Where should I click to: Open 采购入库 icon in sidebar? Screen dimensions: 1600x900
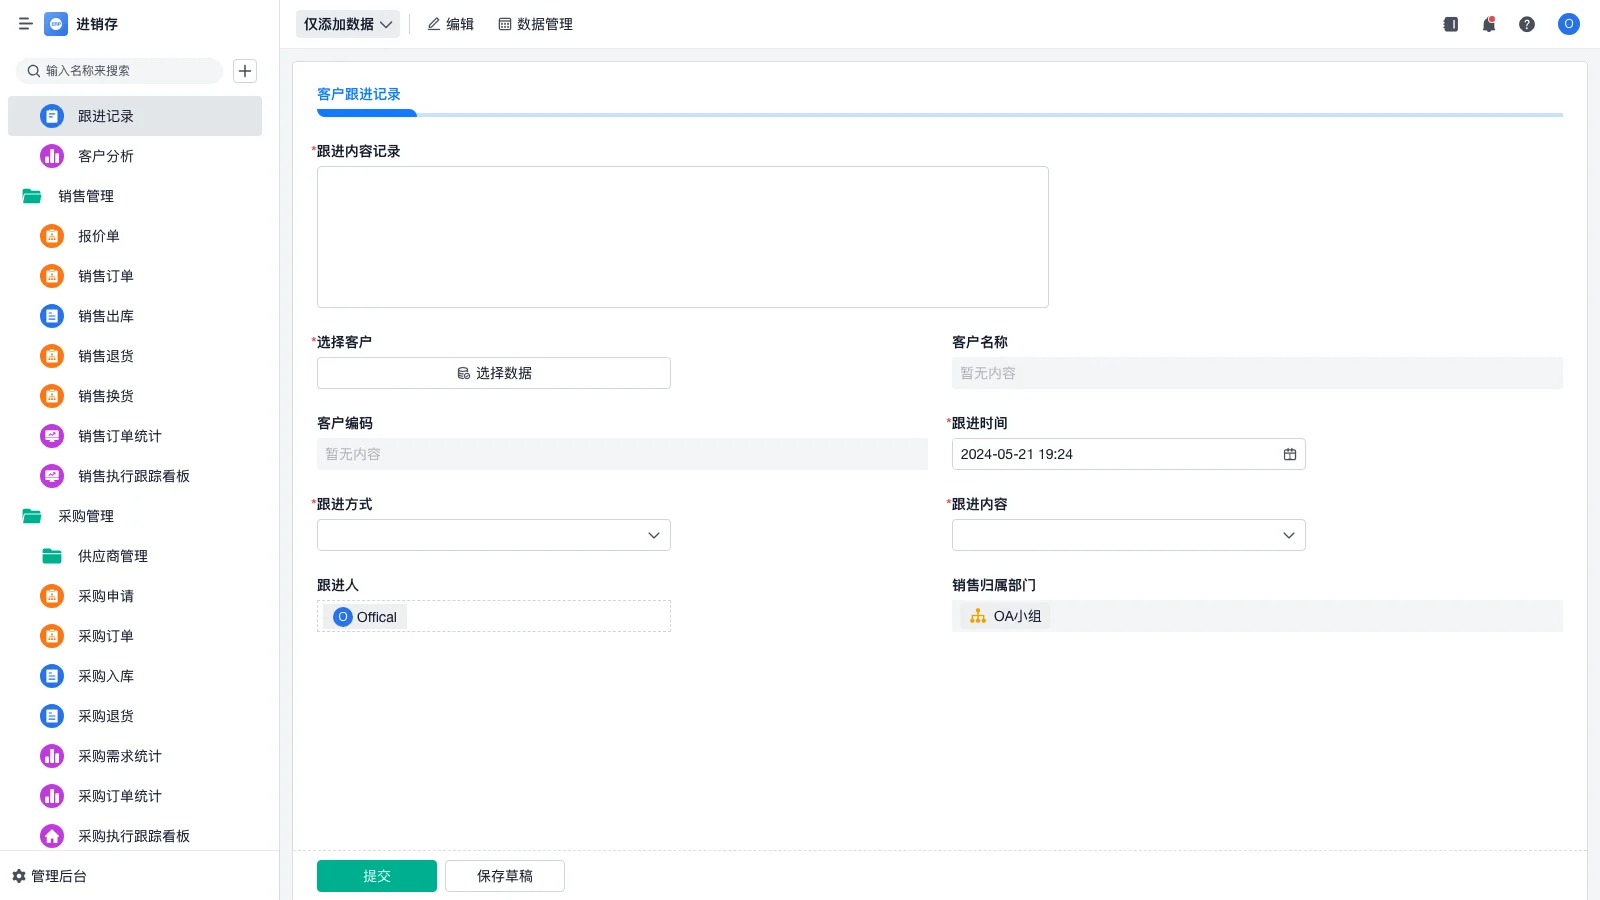click(52, 676)
